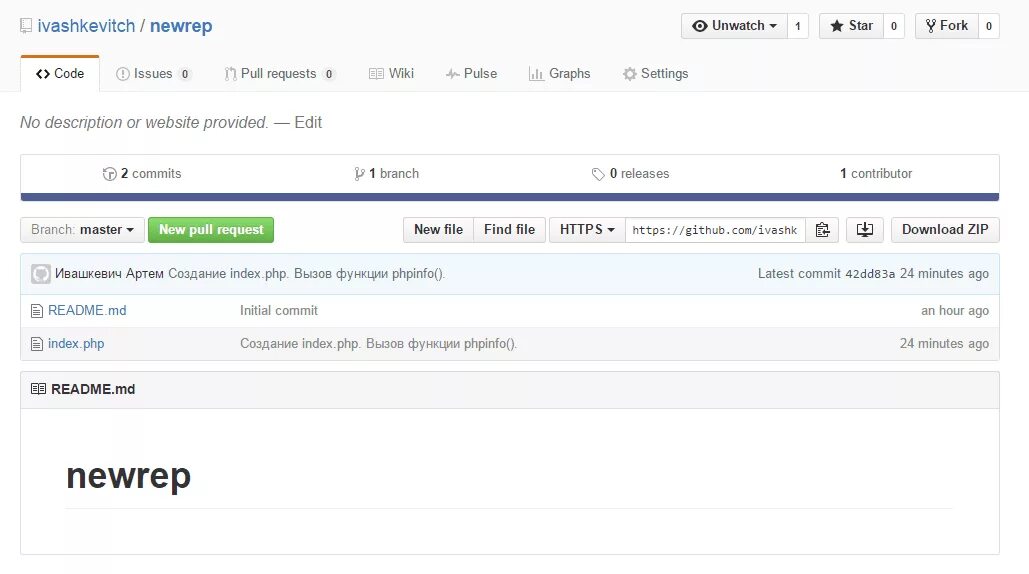This screenshot has width=1029, height=574.
Task: Switch to the Code tab
Action: 60,73
